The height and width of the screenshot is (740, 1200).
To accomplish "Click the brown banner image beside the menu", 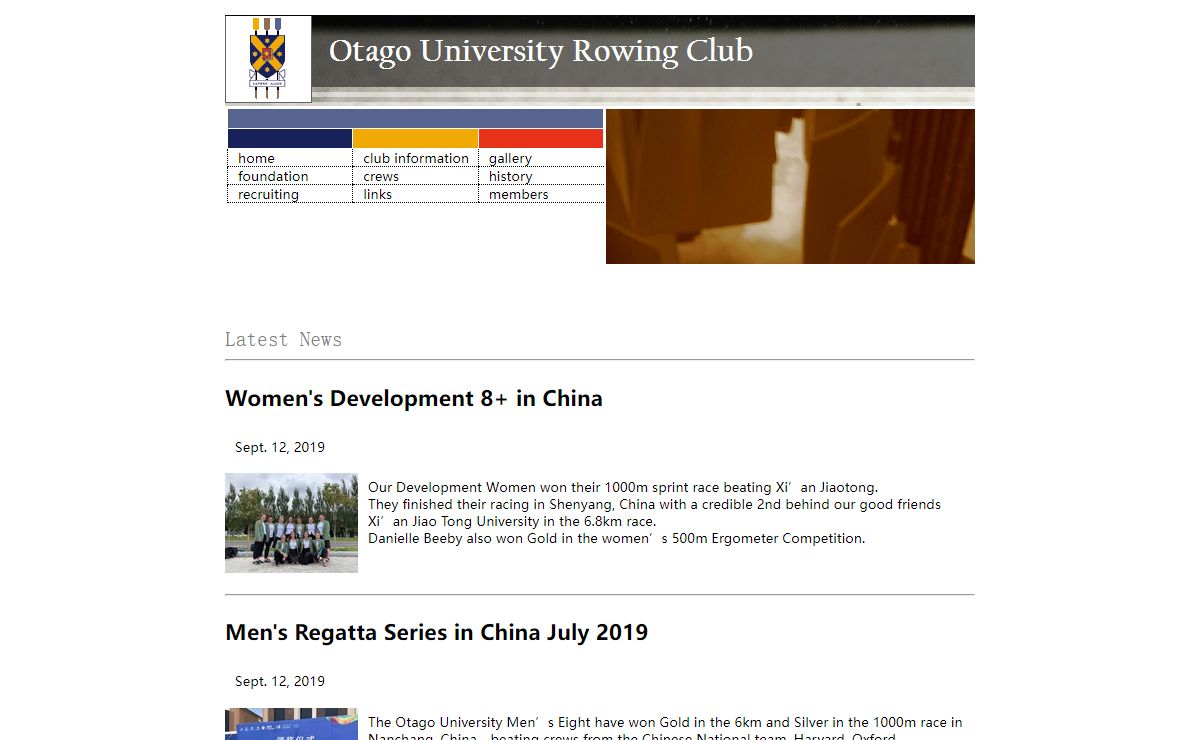I will click(x=790, y=186).
